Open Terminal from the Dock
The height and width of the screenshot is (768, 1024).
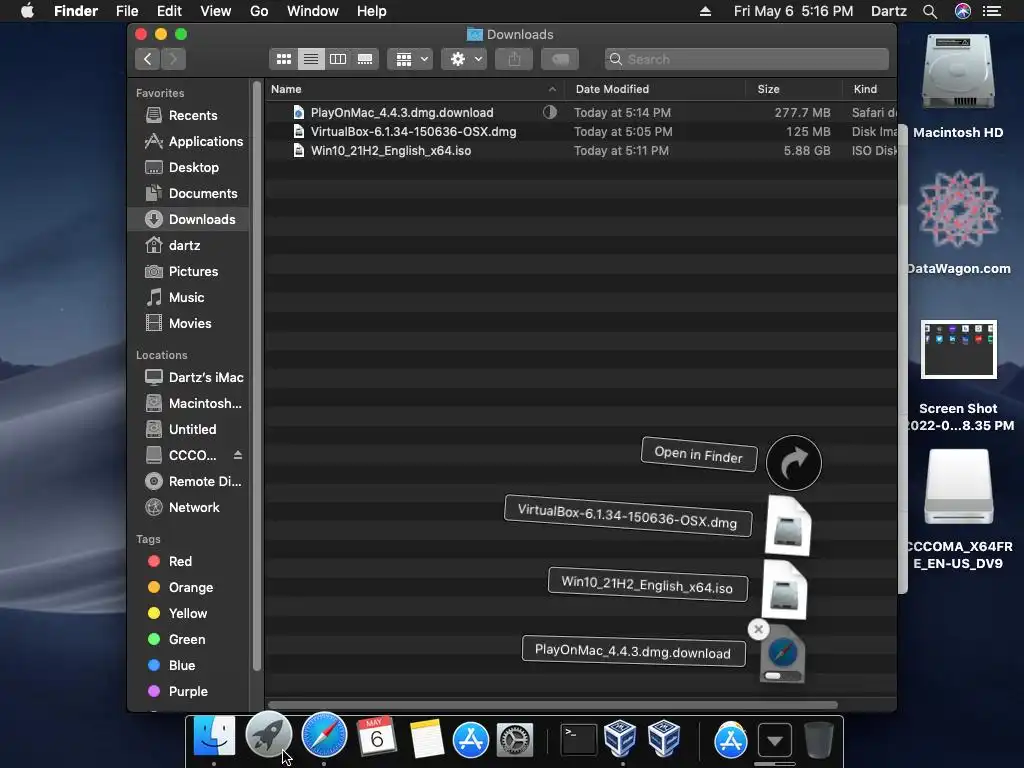tap(579, 740)
